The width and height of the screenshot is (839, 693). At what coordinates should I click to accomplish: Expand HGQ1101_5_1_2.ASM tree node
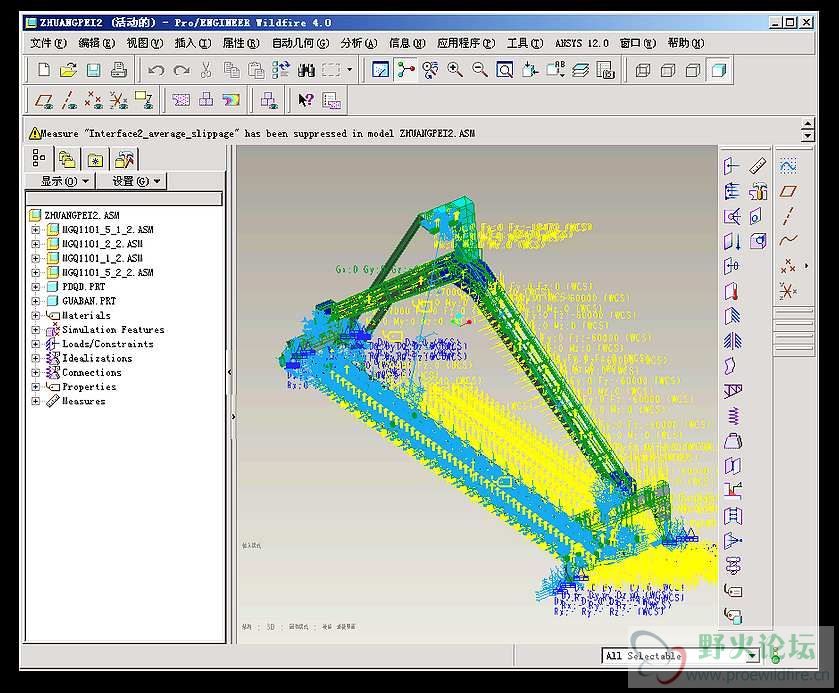tap(35, 230)
